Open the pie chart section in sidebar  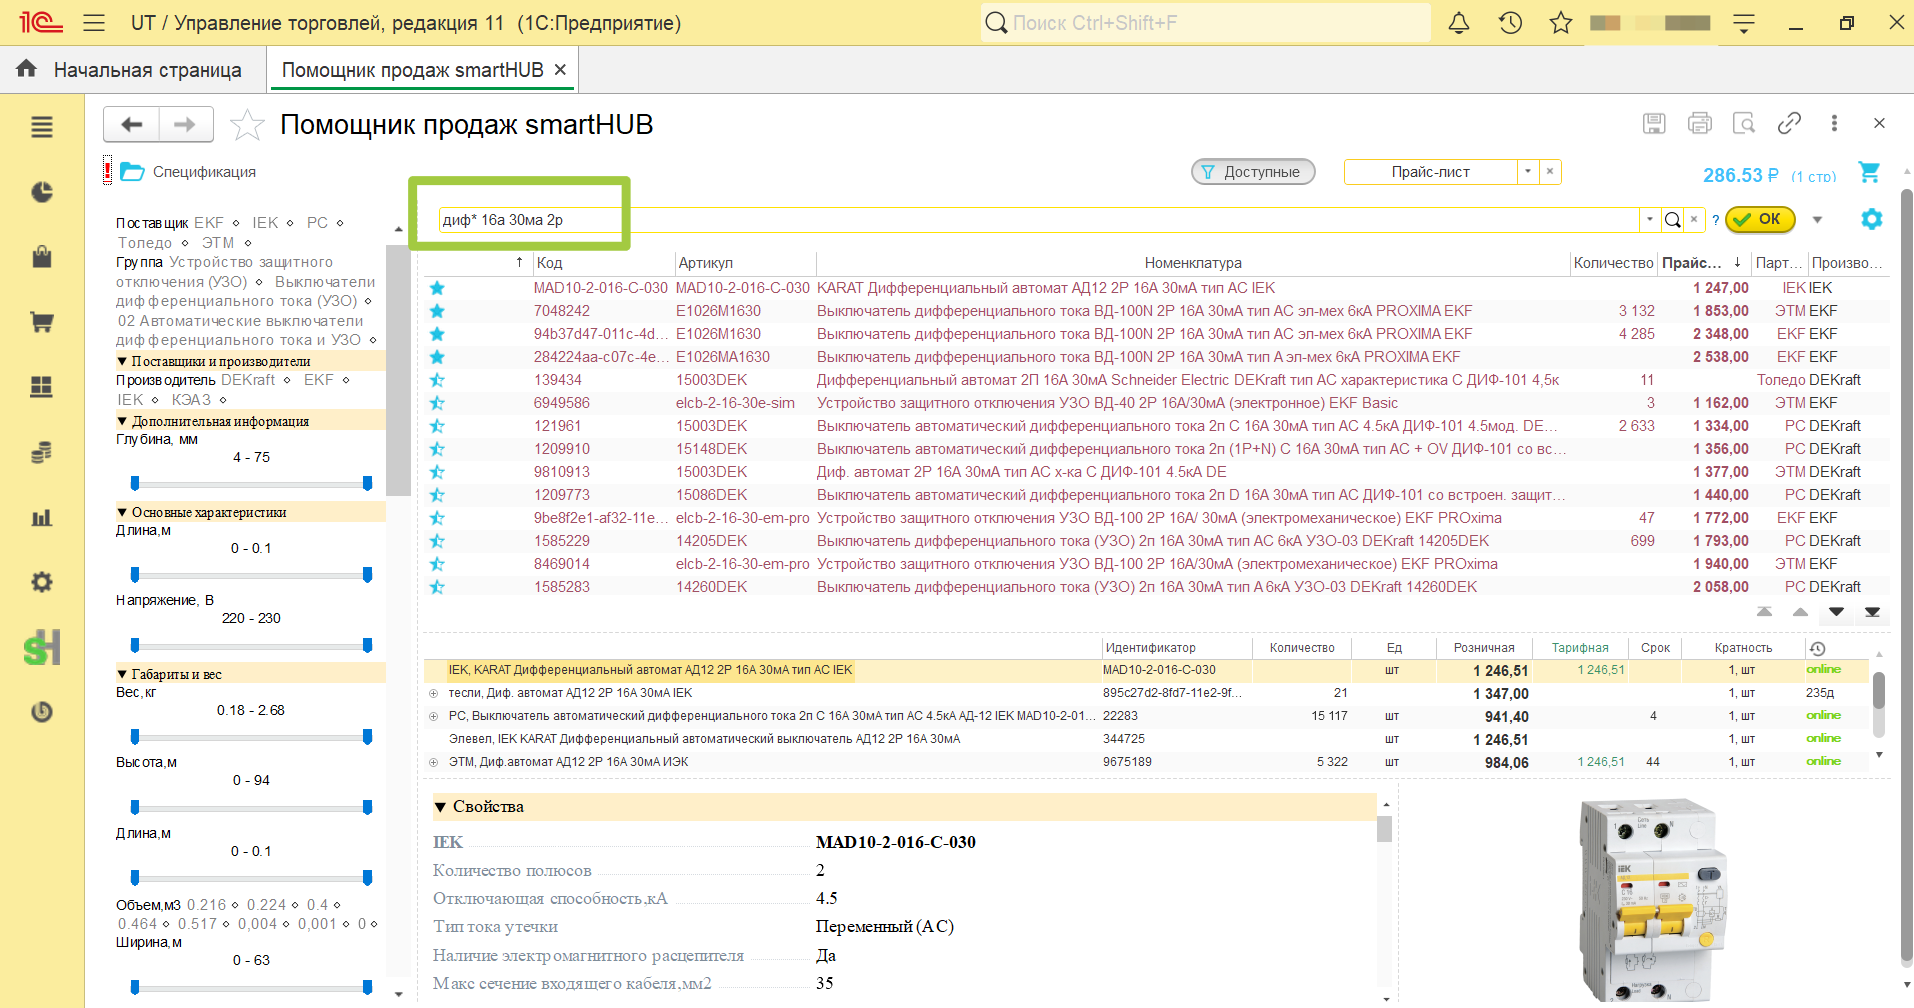[41, 192]
